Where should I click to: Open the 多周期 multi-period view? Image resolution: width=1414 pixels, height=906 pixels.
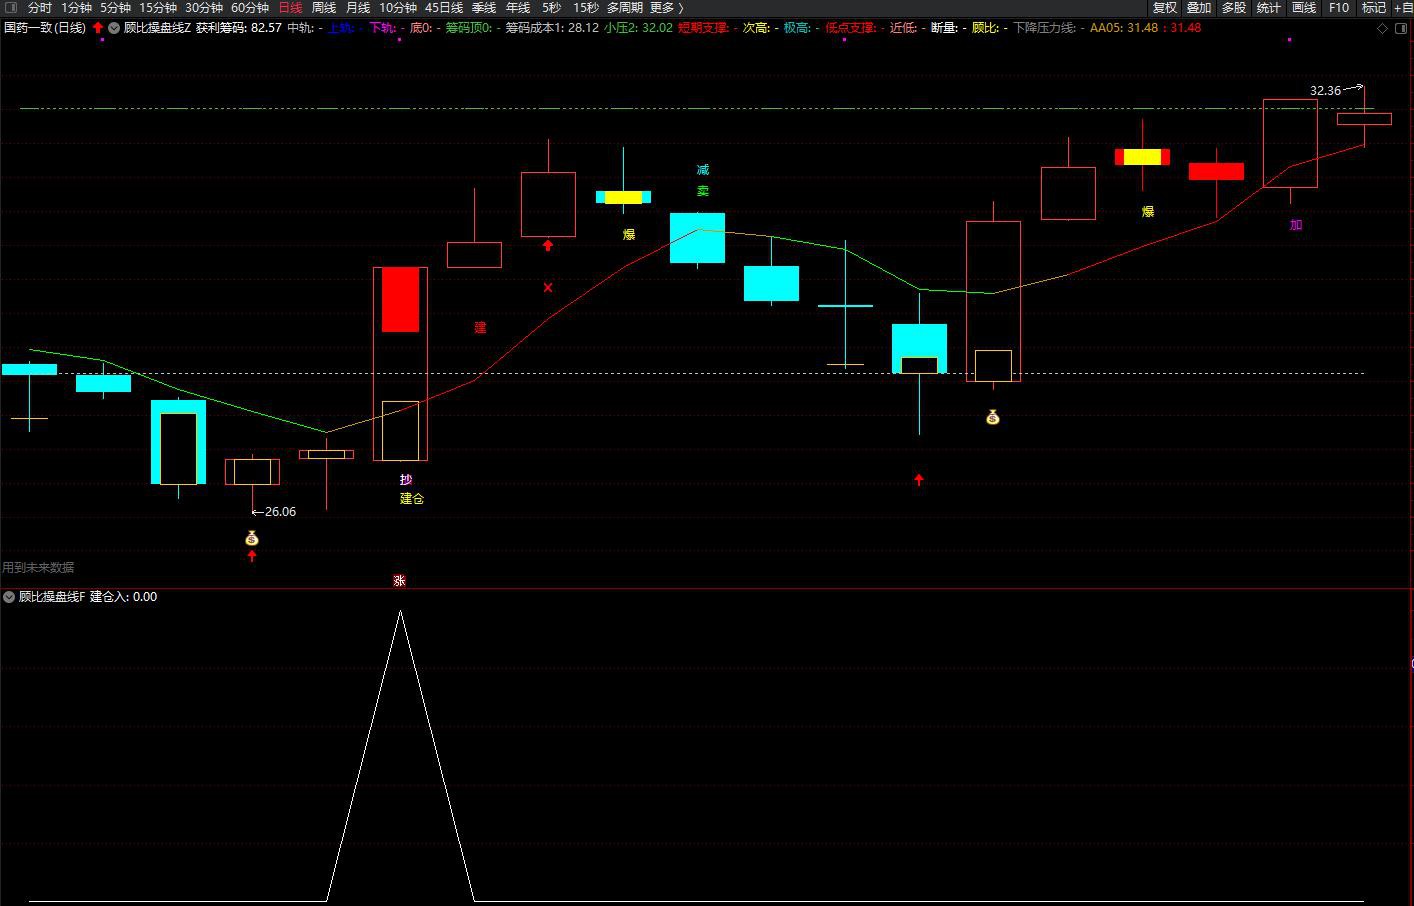[x=625, y=8]
